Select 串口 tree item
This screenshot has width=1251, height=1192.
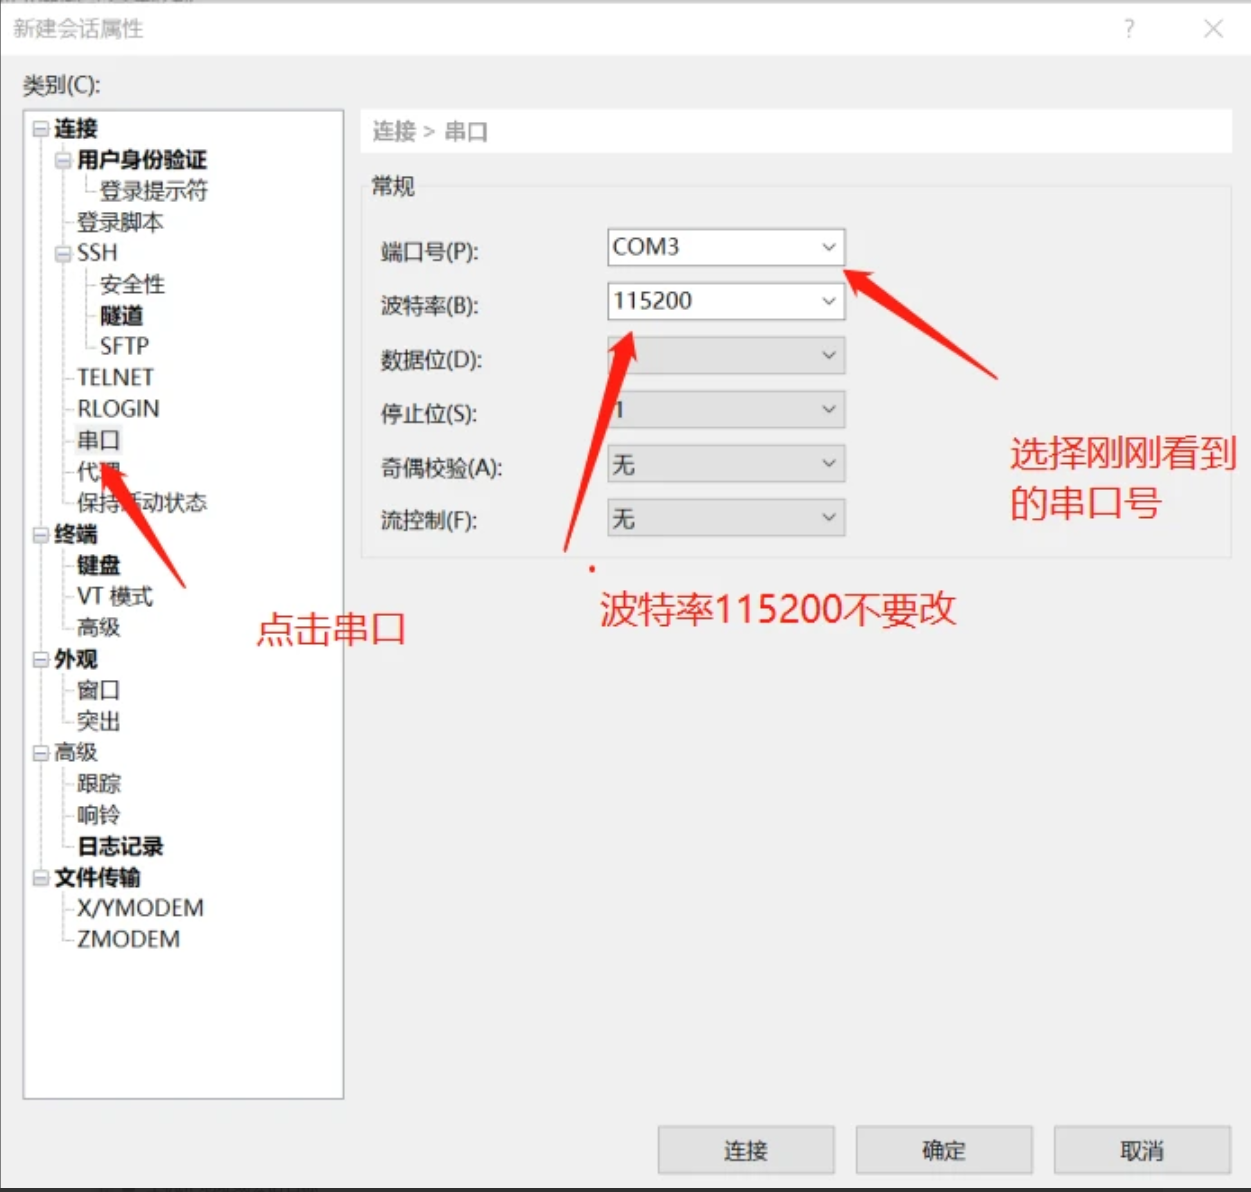coord(98,440)
